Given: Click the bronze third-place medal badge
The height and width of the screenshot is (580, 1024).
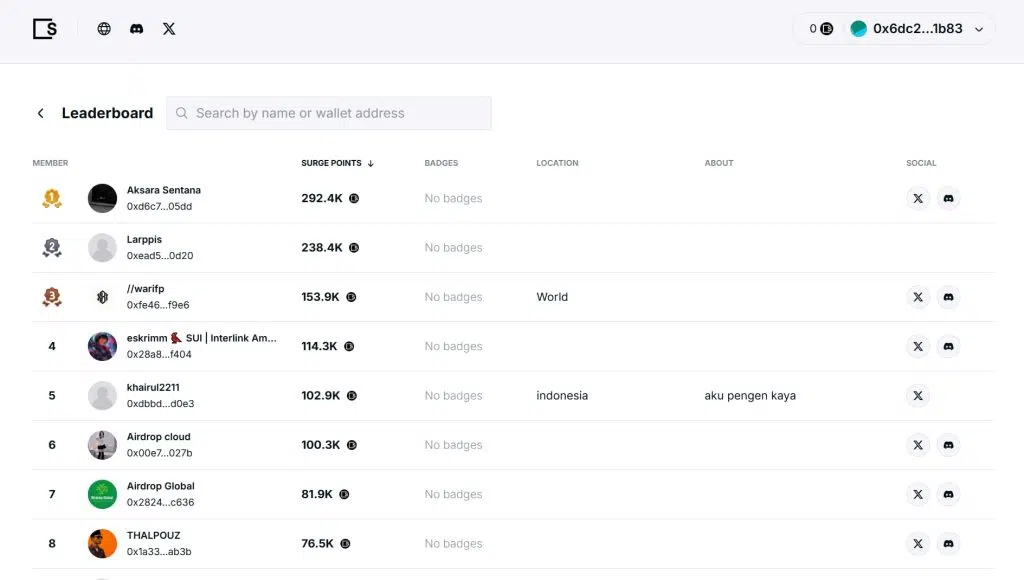Looking at the screenshot, I should 52,297.
